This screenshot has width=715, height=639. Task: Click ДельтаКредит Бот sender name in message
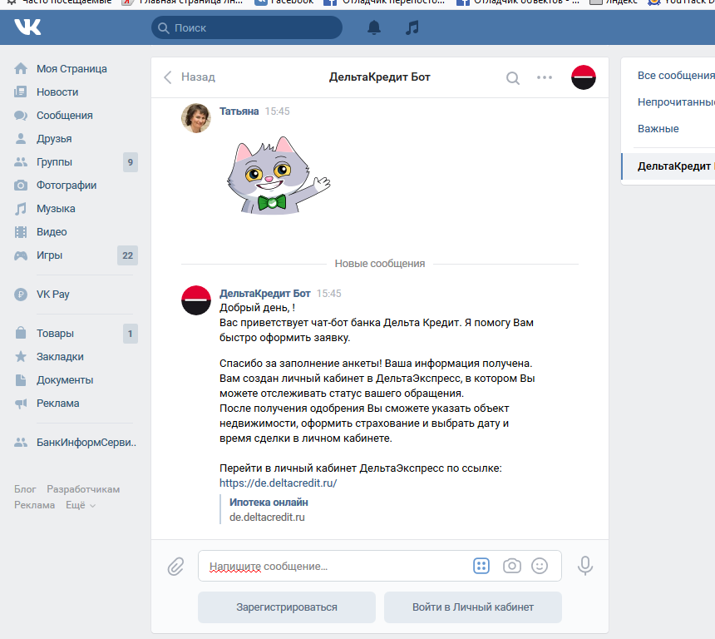click(x=265, y=293)
